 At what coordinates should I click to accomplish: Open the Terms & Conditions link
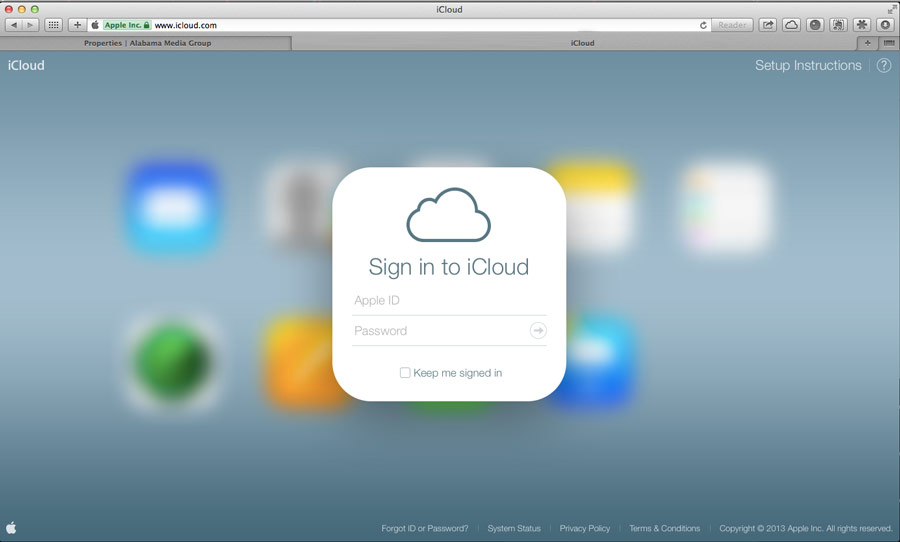pos(664,528)
